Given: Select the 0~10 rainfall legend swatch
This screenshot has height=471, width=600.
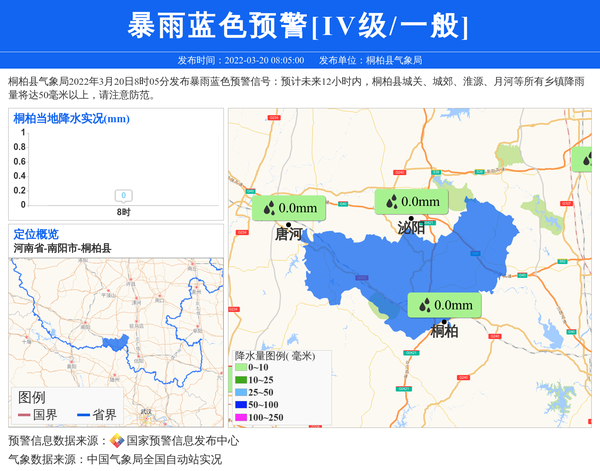Looking at the screenshot, I should [x=240, y=369].
